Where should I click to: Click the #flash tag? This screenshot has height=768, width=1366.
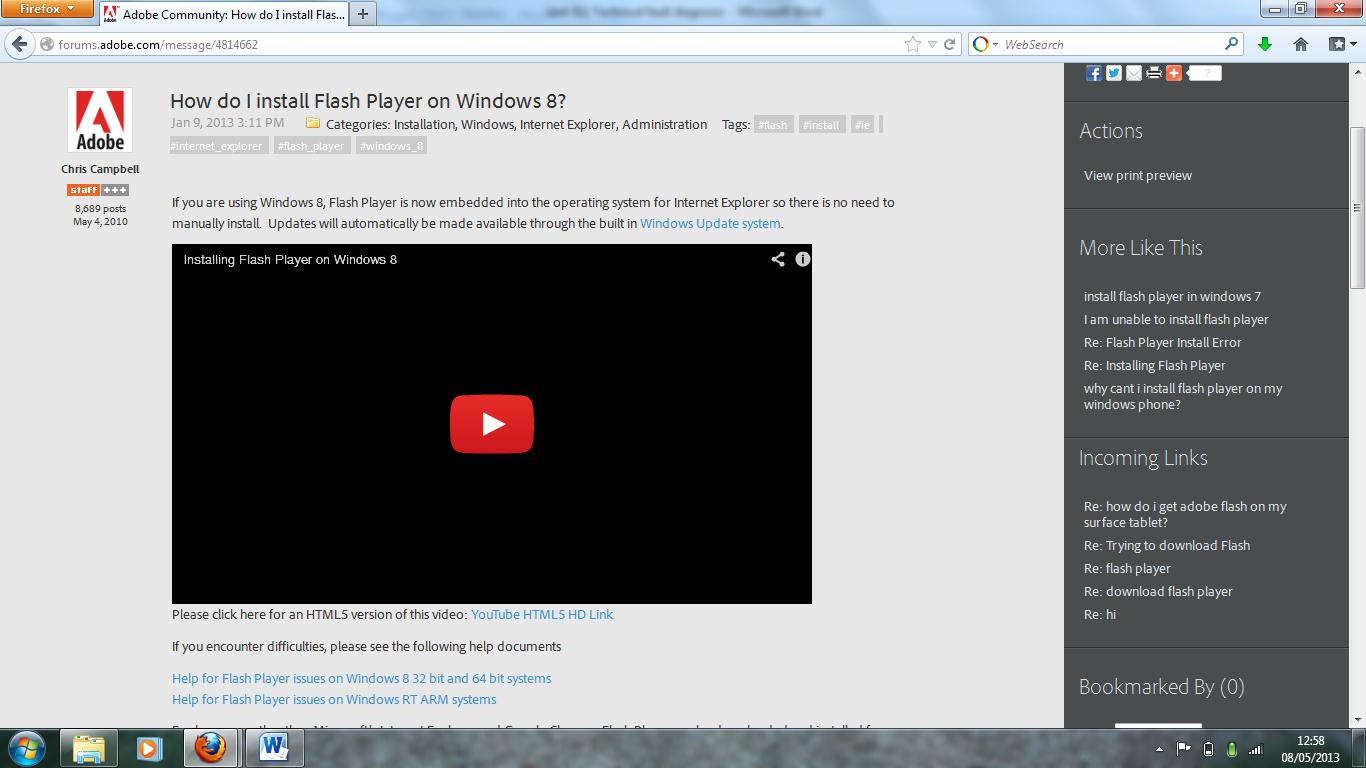click(773, 125)
